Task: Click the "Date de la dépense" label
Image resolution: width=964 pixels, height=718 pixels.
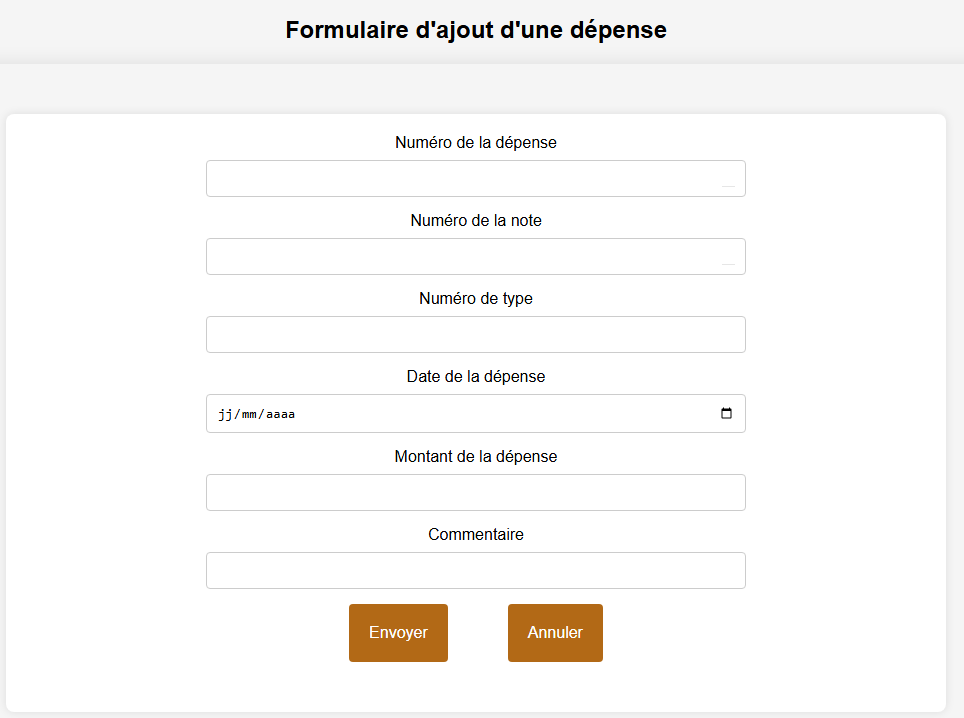Action: point(475,377)
